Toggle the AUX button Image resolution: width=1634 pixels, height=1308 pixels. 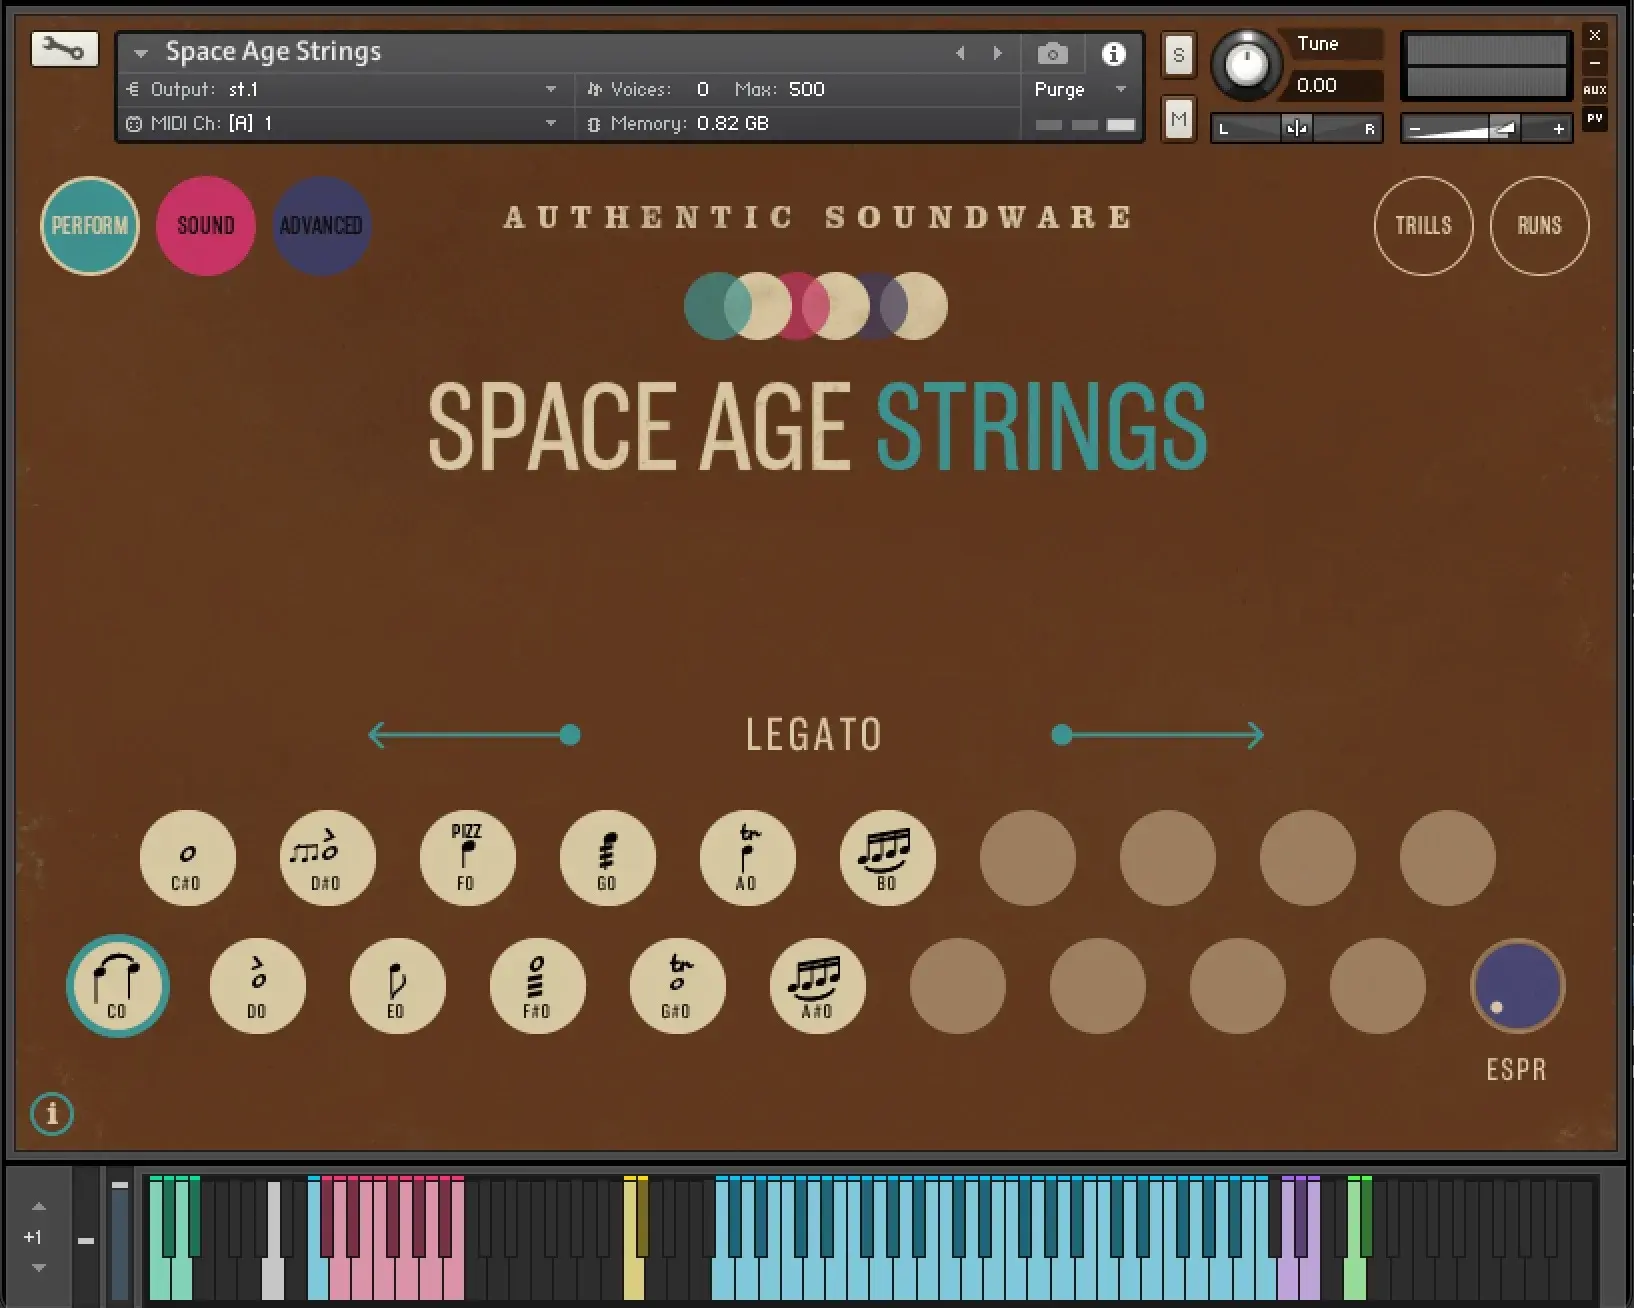pyautogui.click(x=1595, y=90)
